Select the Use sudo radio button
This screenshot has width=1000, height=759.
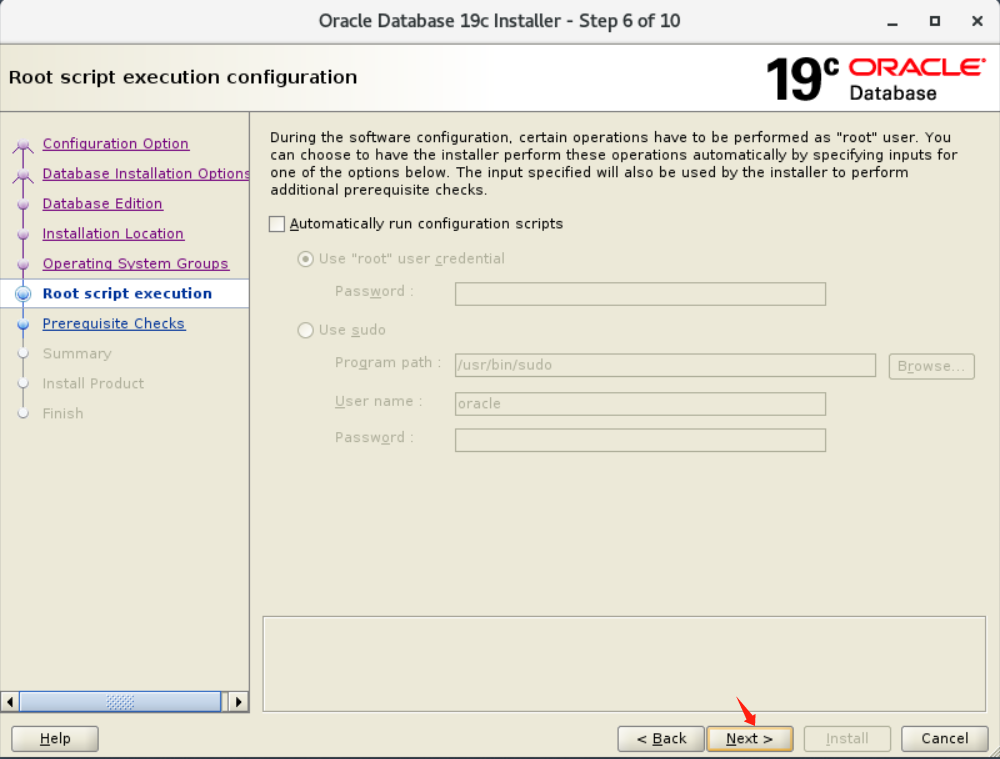click(305, 330)
